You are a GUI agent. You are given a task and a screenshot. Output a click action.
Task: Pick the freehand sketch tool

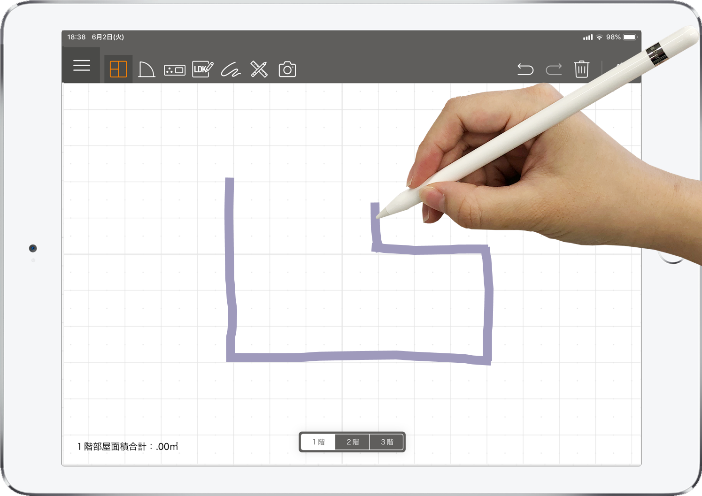231,70
